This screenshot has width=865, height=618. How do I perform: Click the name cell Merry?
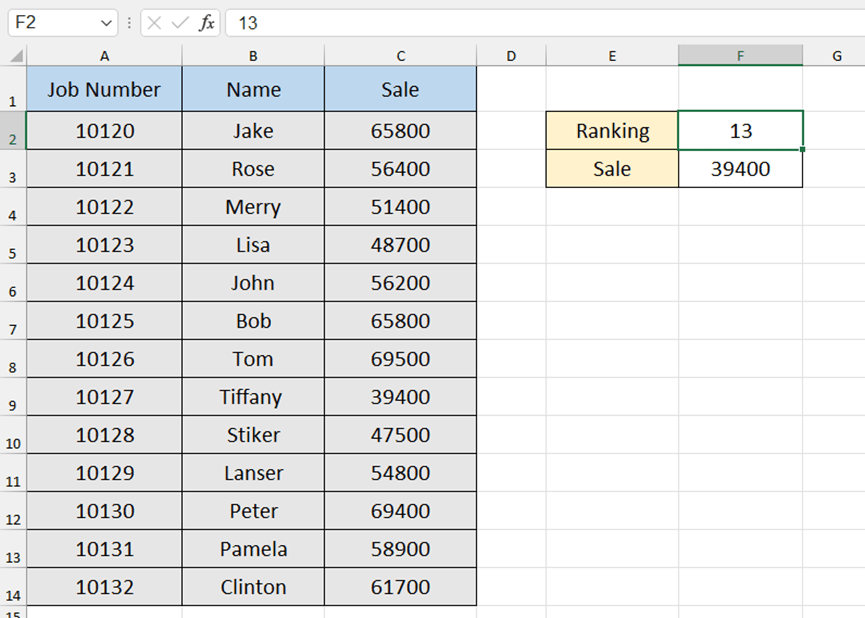point(253,207)
